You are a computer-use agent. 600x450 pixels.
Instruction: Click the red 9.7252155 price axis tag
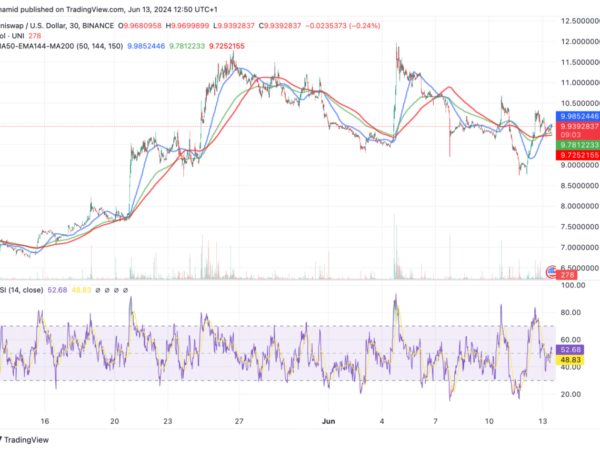(578, 155)
